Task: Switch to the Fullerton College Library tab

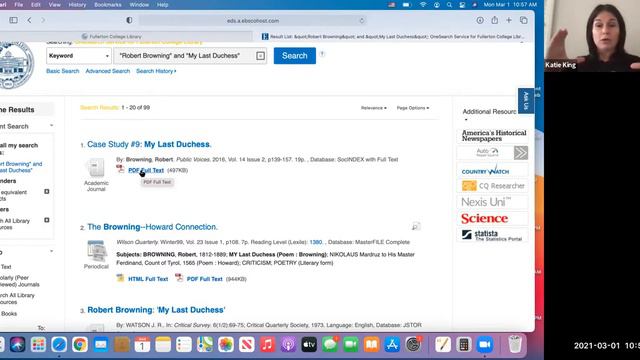Action: tap(112, 36)
